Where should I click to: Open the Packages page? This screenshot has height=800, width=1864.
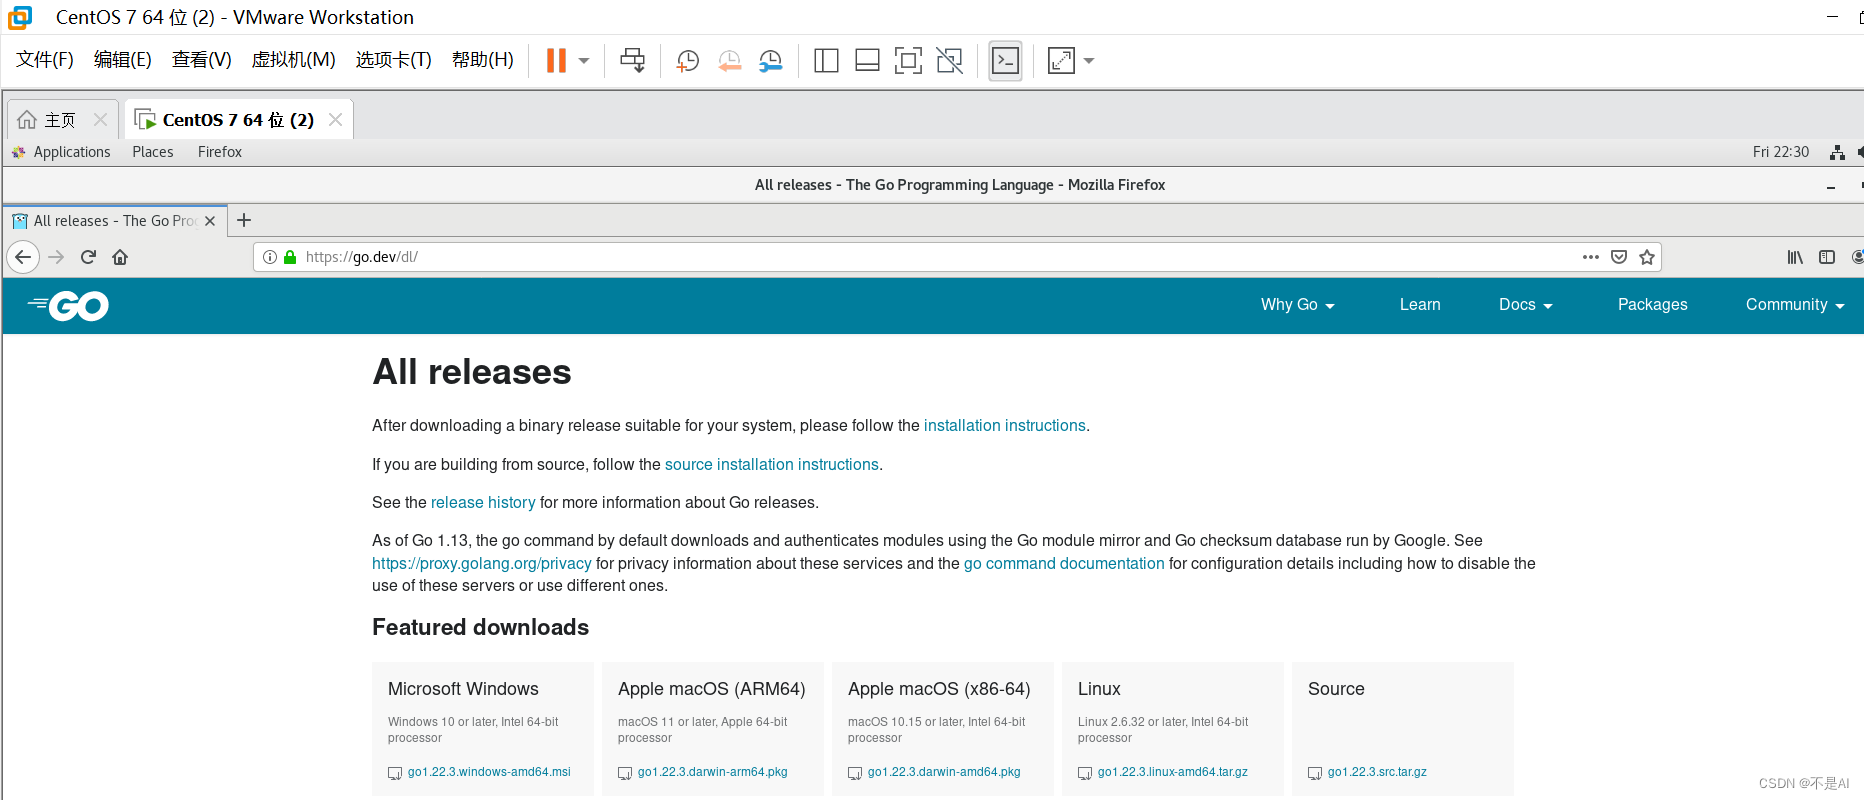[1652, 305]
